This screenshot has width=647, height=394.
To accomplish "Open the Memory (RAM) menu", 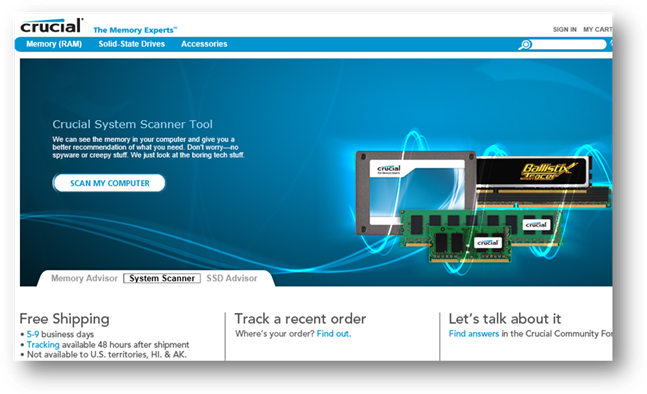I will (x=54, y=44).
